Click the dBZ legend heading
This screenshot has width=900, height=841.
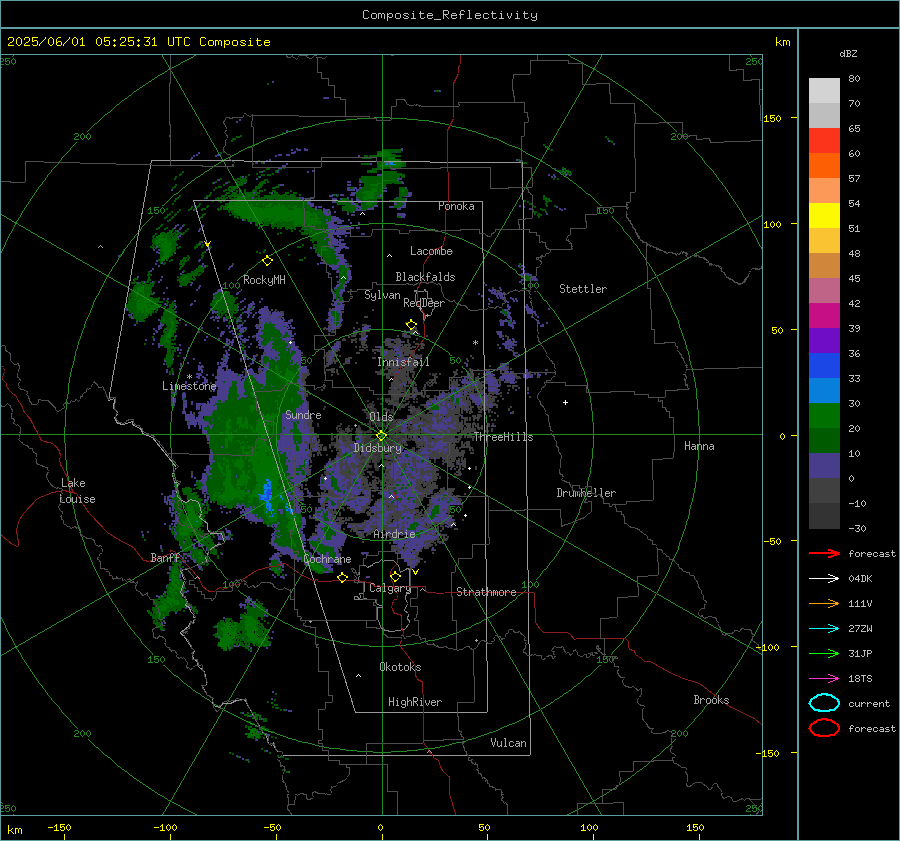(x=848, y=53)
